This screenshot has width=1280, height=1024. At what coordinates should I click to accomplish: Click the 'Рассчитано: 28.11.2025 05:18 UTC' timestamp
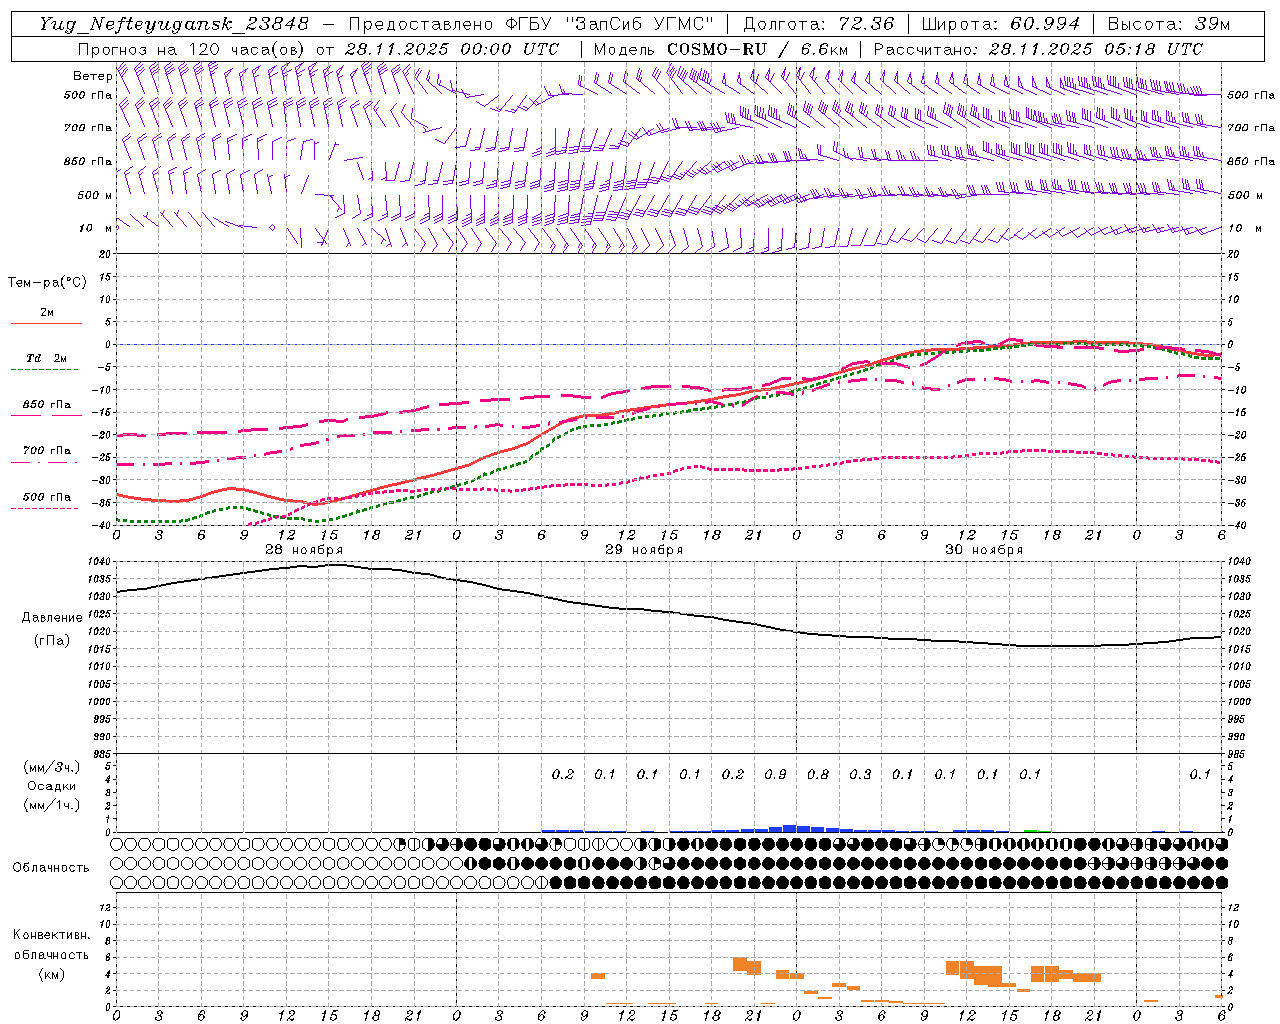[x=1038, y=49]
